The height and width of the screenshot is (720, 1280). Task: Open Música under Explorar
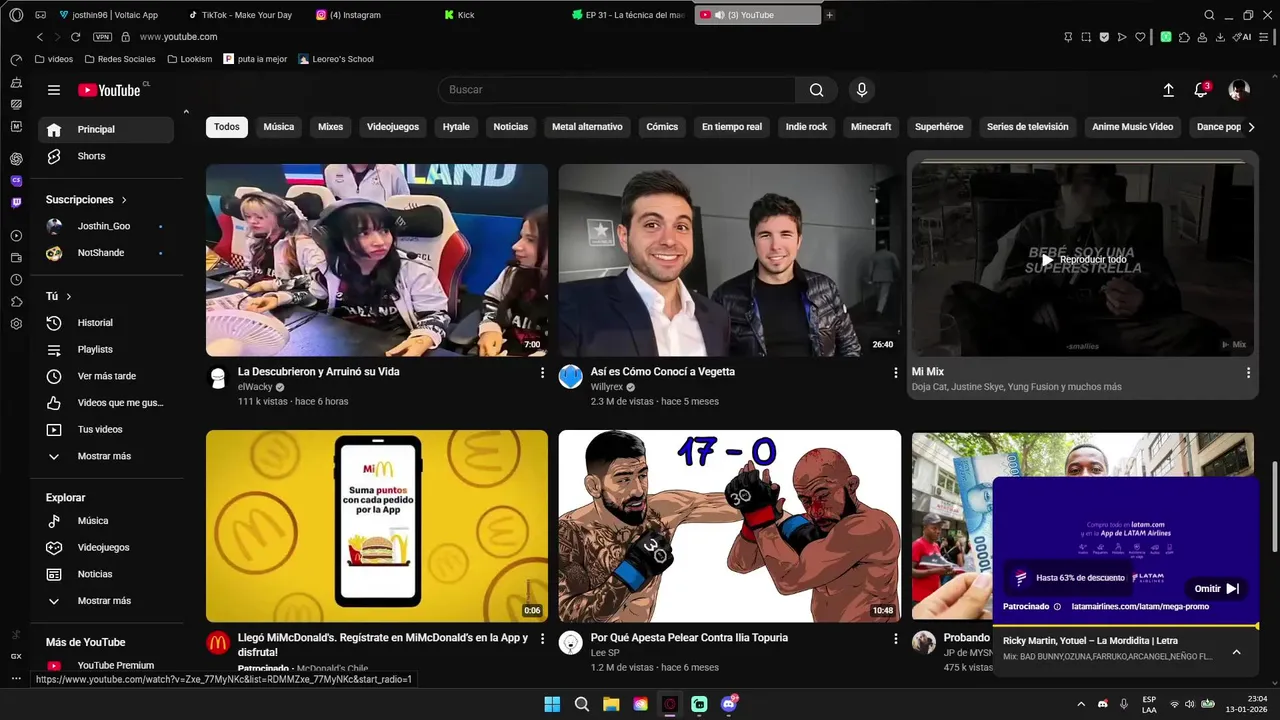tap(106, 521)
